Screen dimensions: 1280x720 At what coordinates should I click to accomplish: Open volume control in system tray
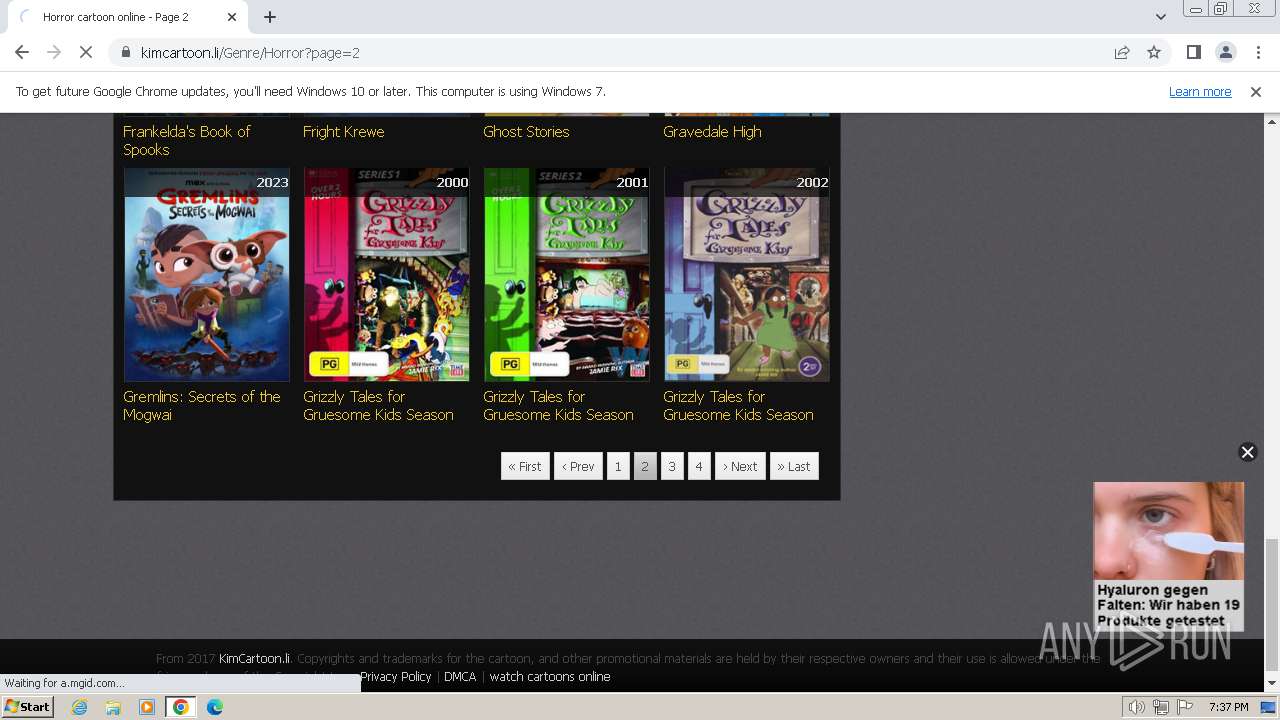point(1137,707)
